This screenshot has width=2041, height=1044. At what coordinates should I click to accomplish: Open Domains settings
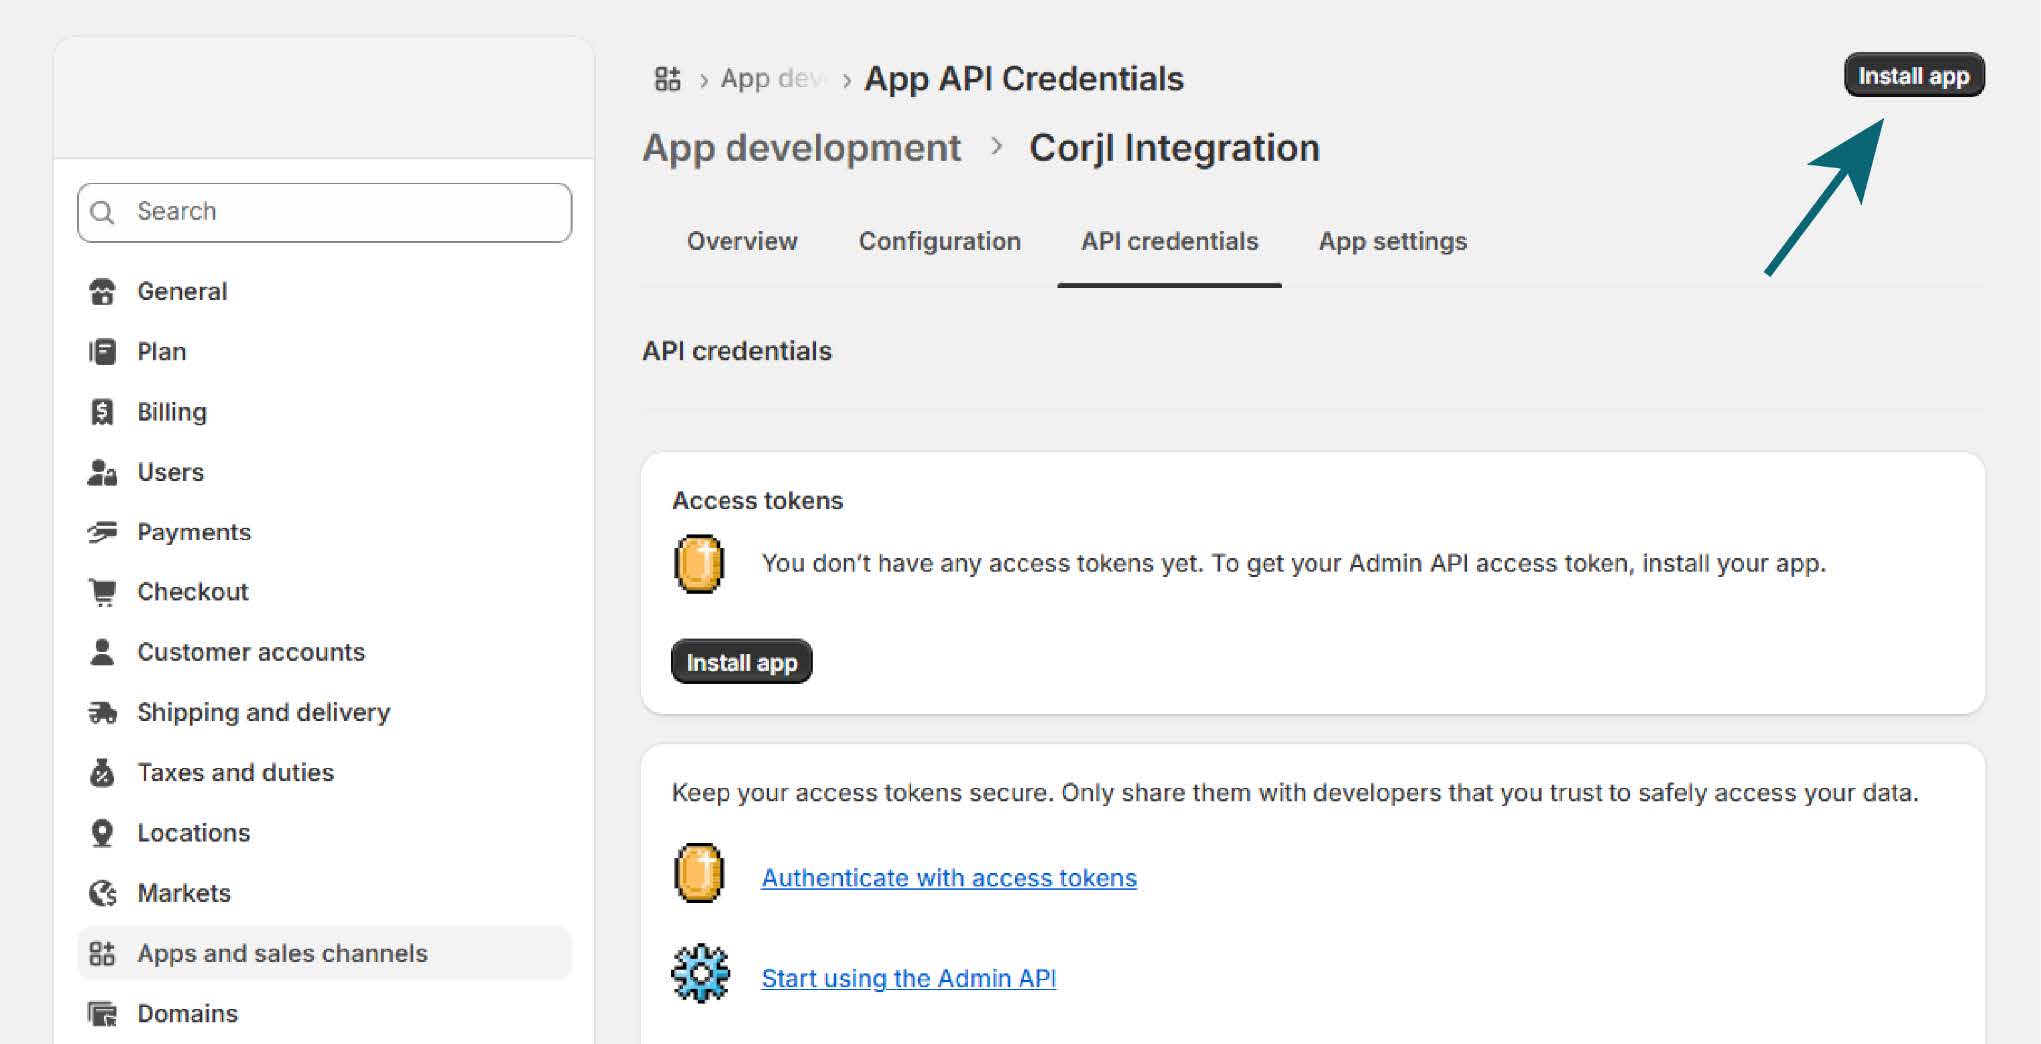[324, 1013]
